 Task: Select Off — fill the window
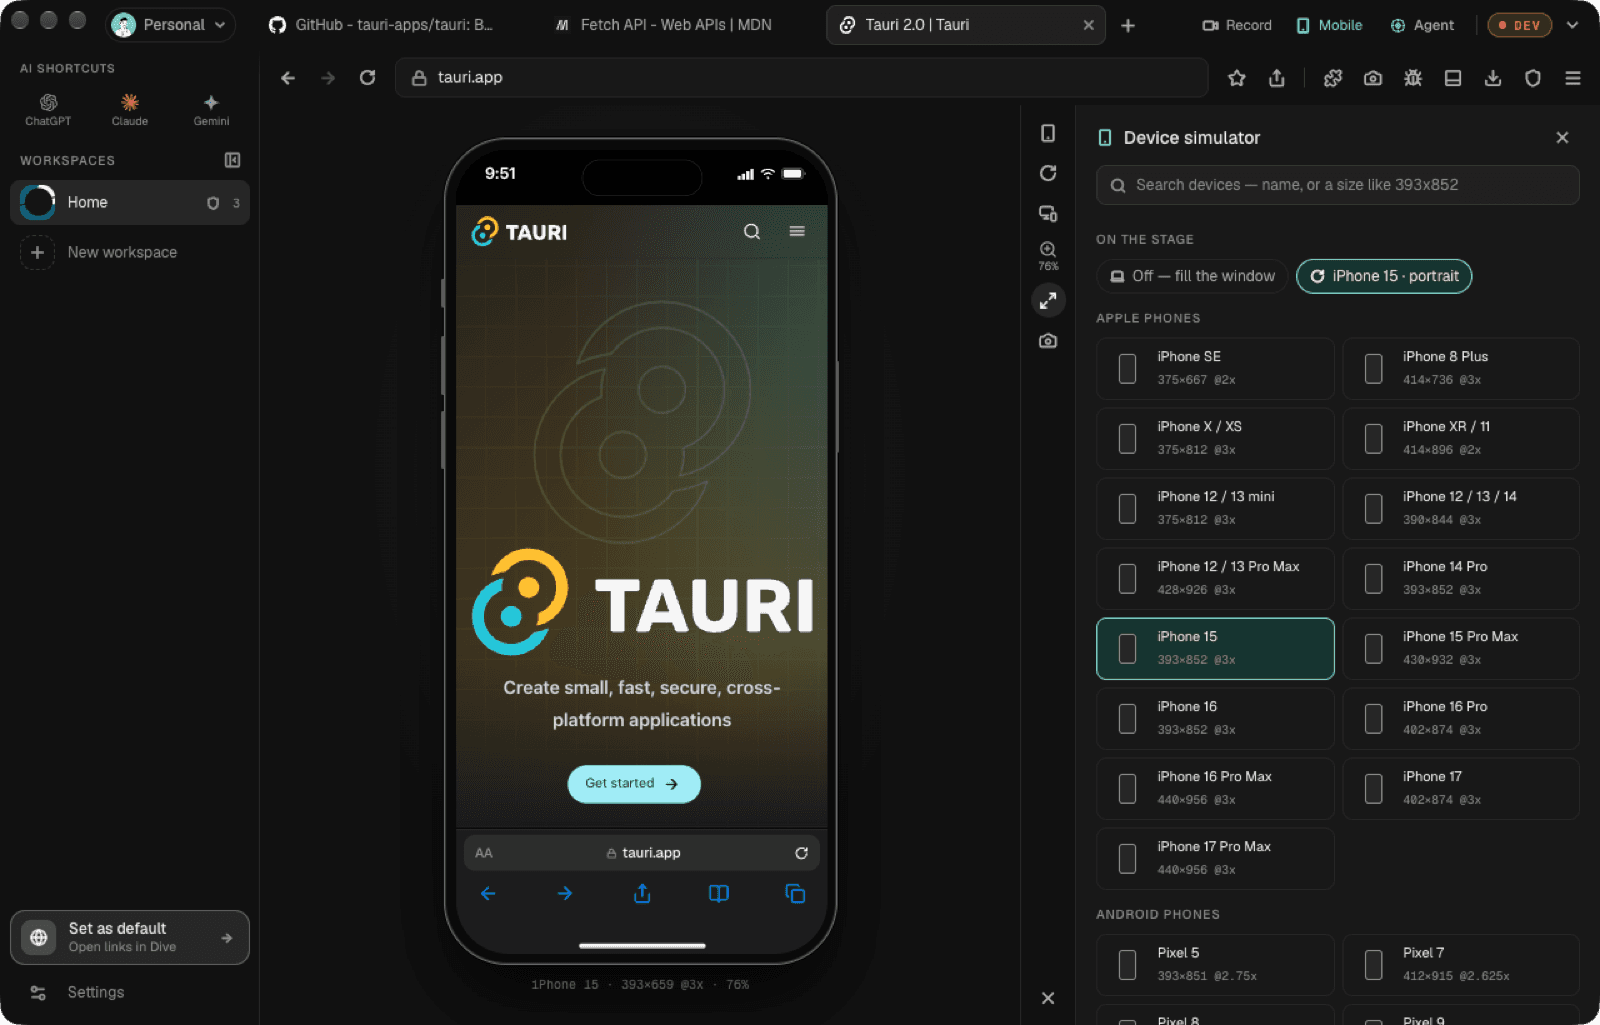click(1193, 277)
